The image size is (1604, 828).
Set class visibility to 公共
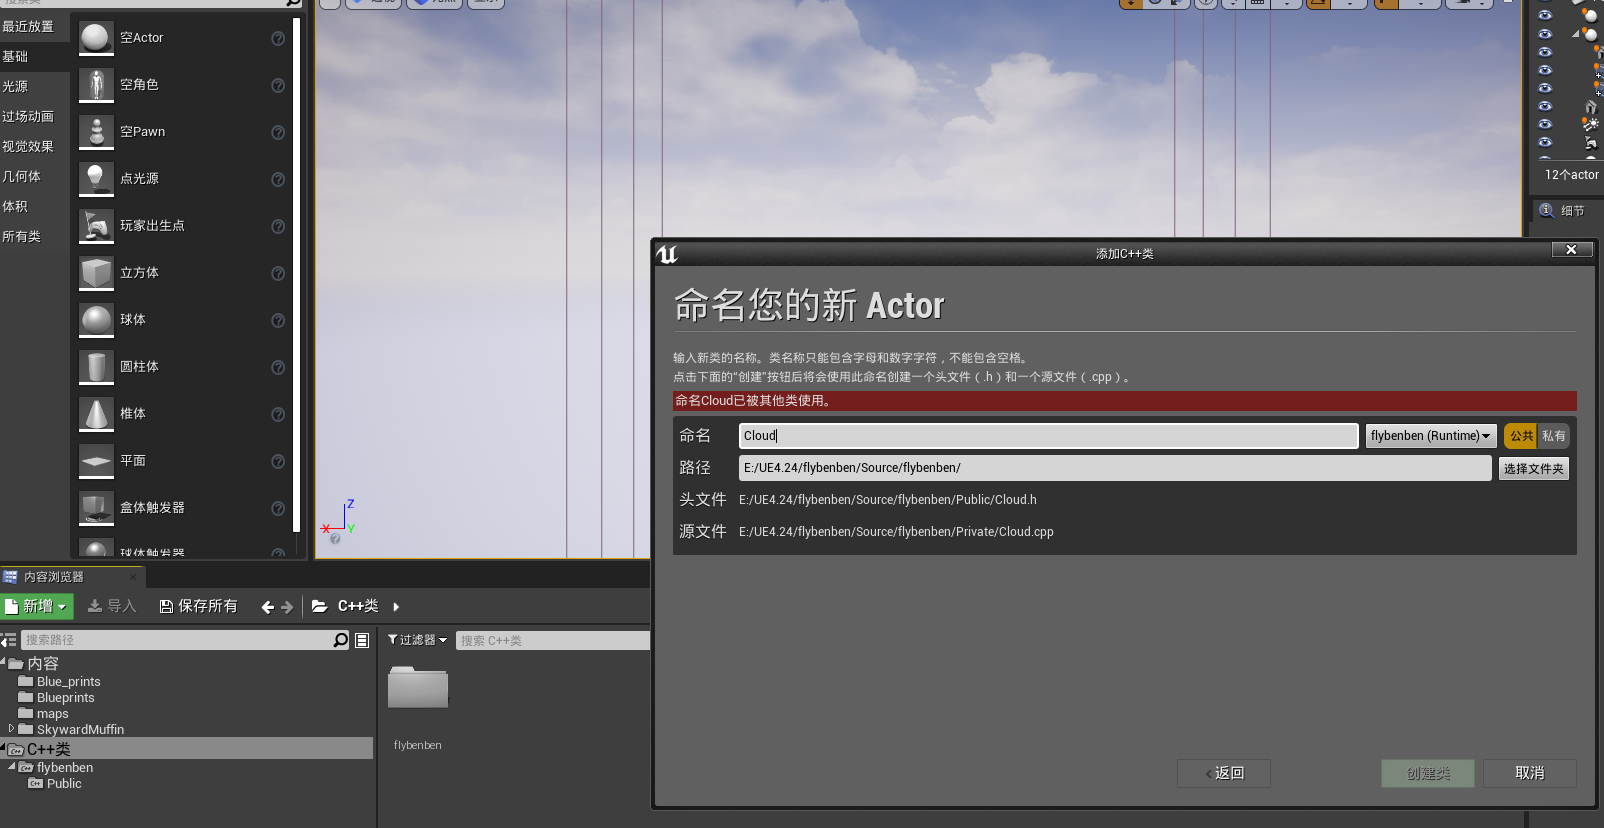click(x=1521, y=436)
